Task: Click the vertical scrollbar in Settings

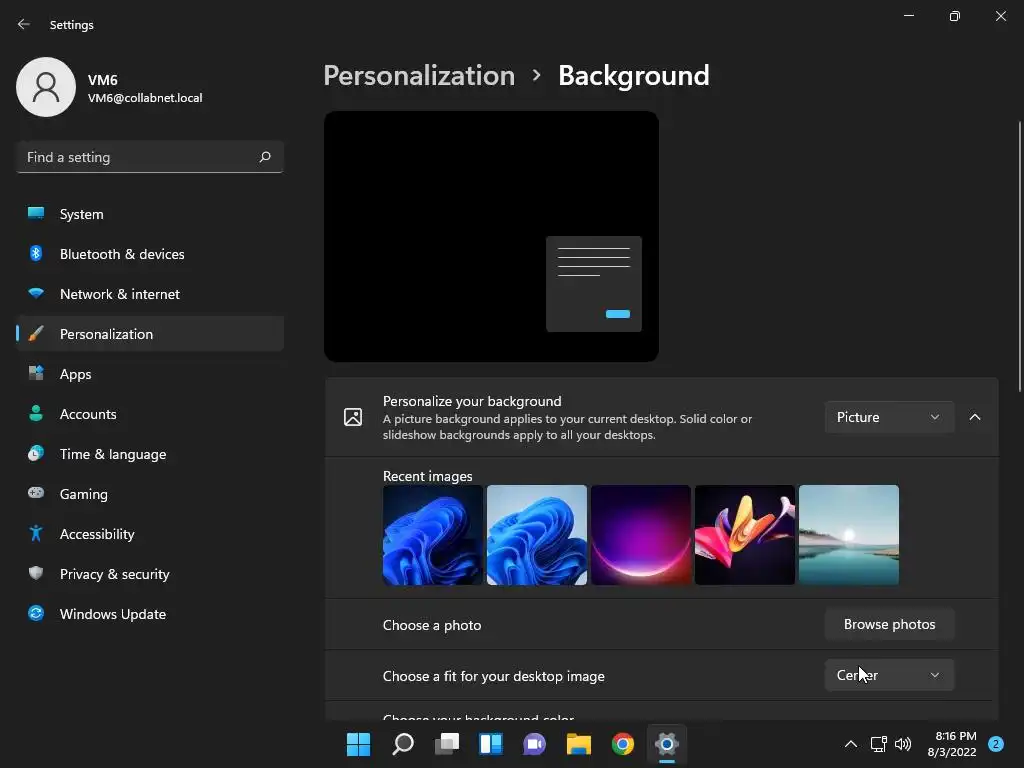Action: [1019, 257]
